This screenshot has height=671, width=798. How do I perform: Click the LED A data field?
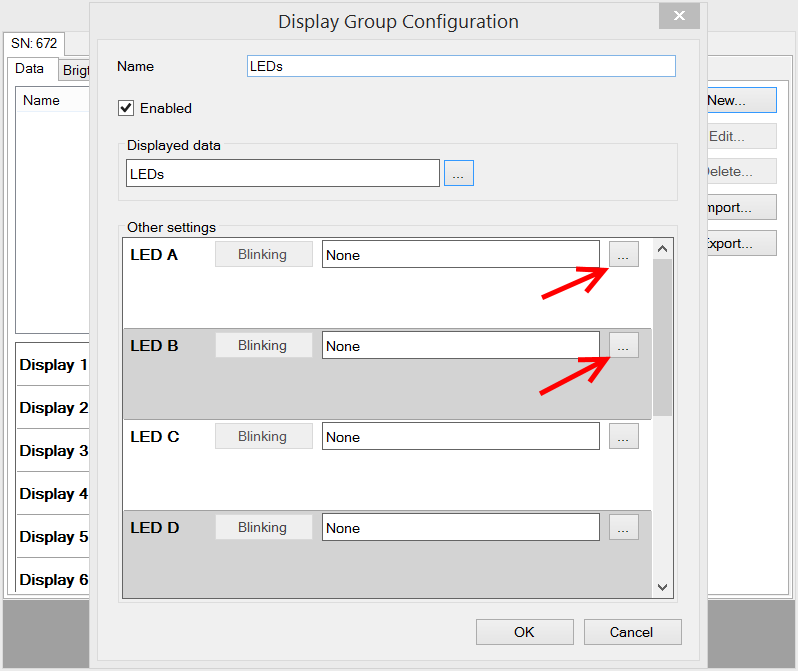click(460, 255)
